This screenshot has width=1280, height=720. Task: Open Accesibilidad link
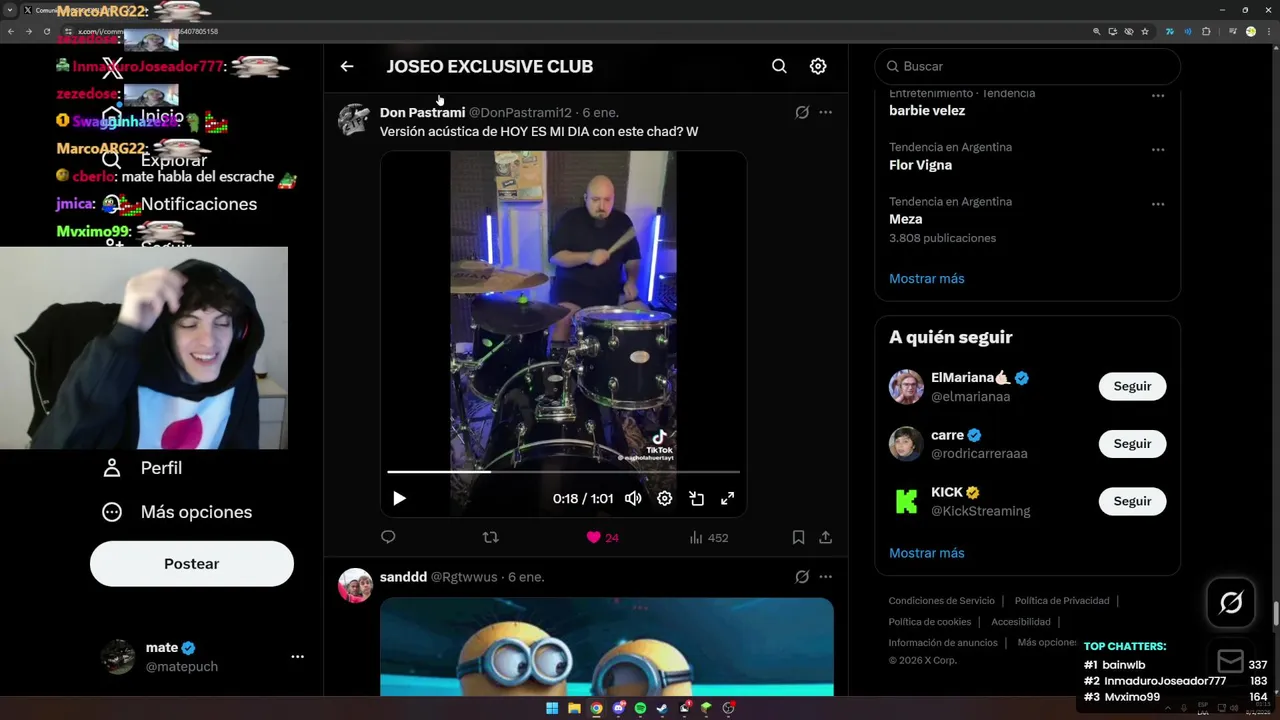1021,622
